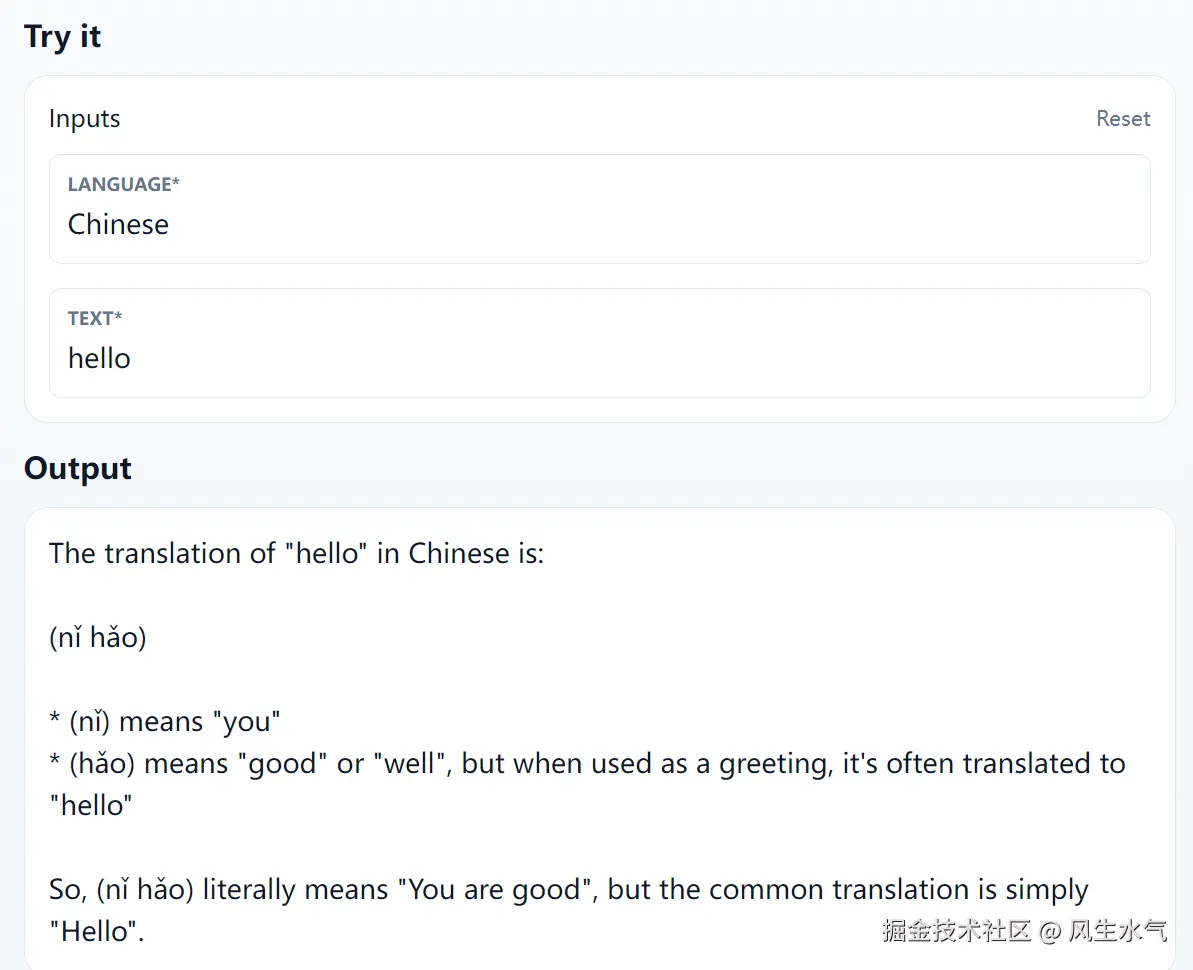Click the "Try it" heading
Image resolution: width=1193 pixels, height=970 pixels.
point(62,37)
